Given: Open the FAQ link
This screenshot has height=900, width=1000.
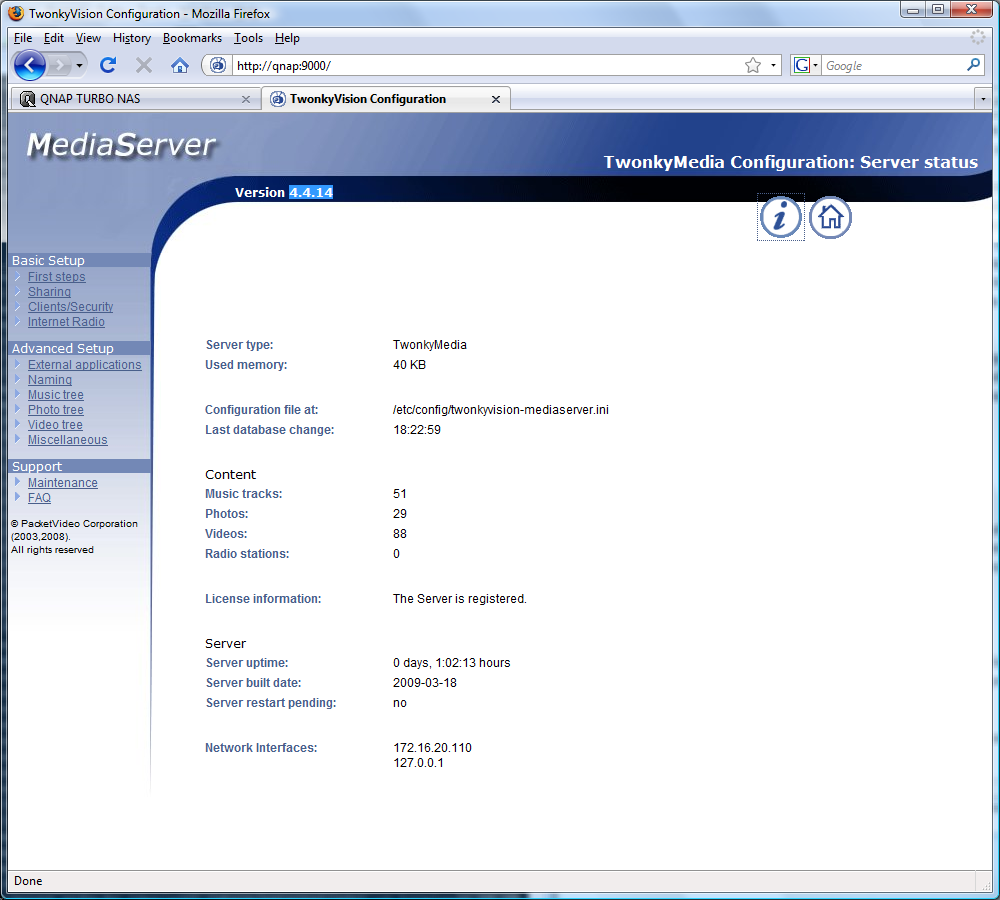Looking at the screenshot, I should click(39, 498).
